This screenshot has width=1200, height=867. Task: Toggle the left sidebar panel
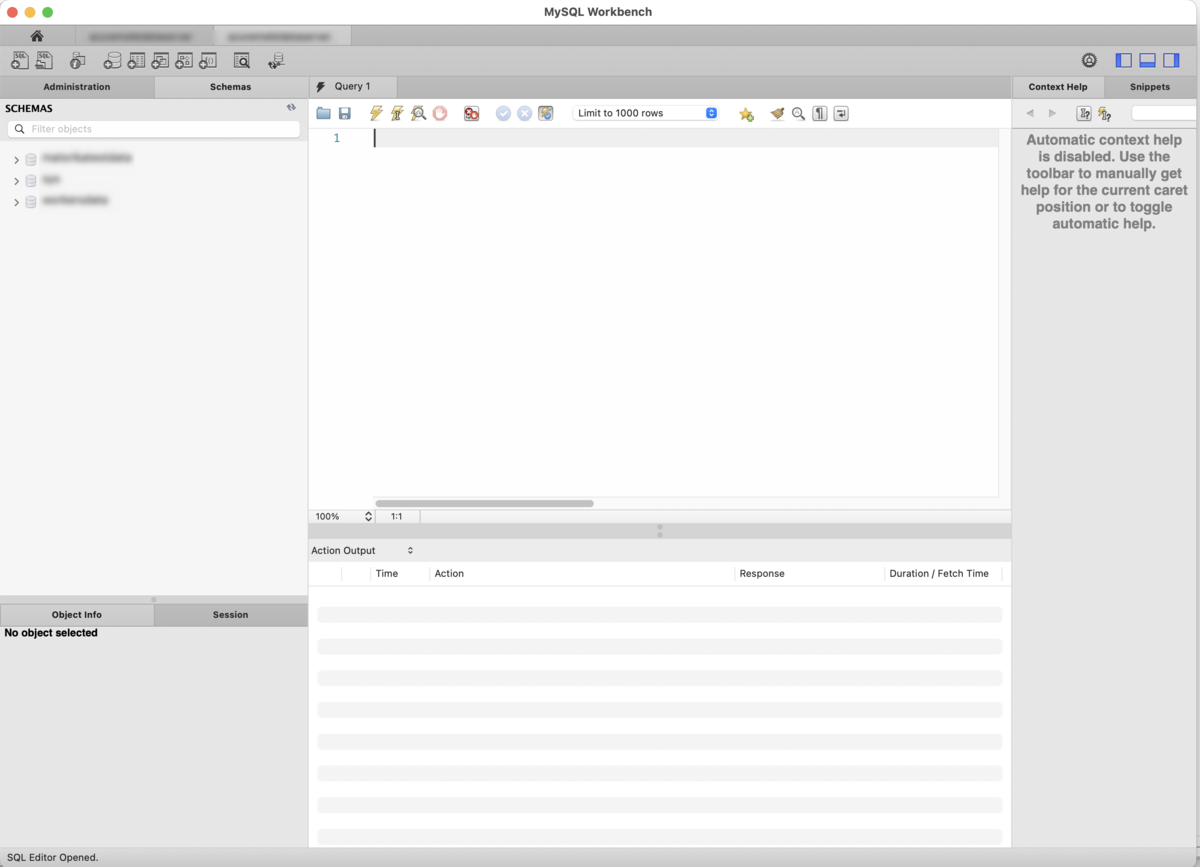point(1123,61)
